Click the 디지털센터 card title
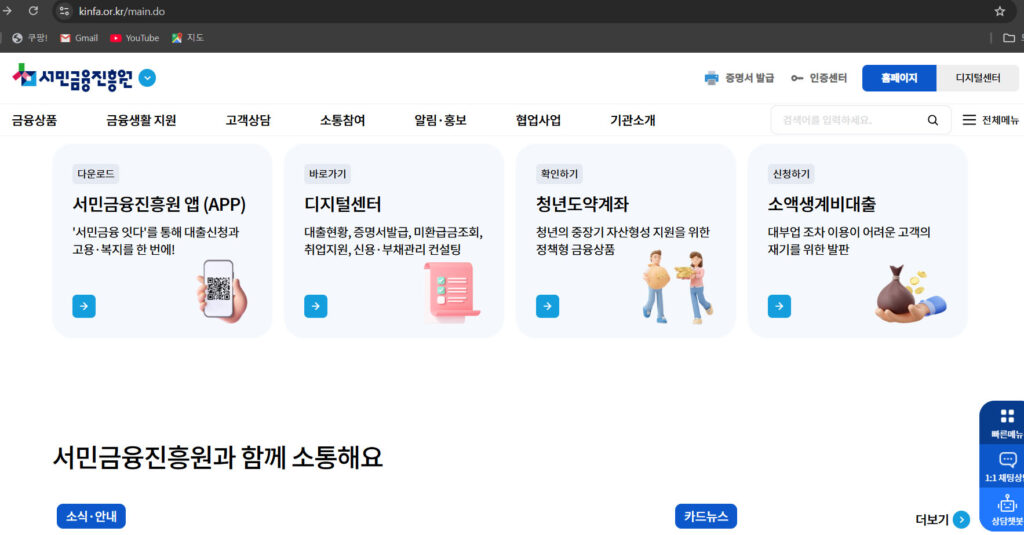Screen dimensions: 1024x535 coord(342,204)
